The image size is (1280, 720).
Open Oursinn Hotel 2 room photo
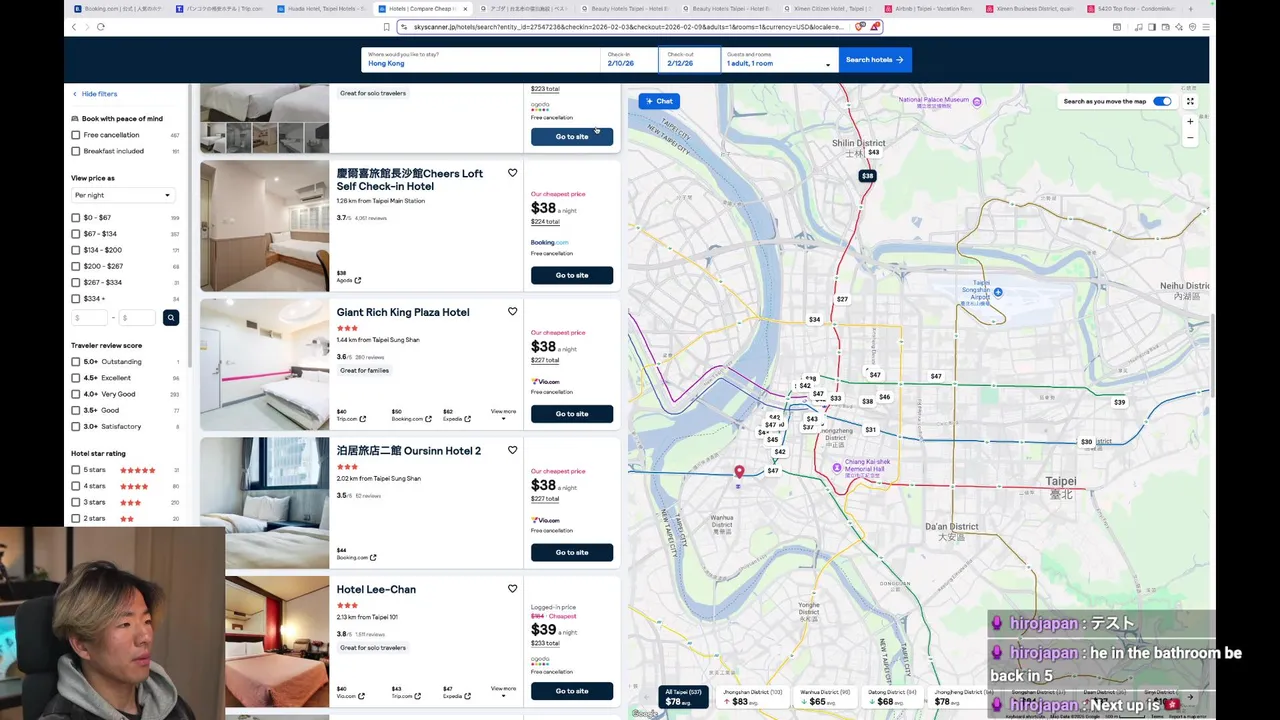click(x=264, y=503)
